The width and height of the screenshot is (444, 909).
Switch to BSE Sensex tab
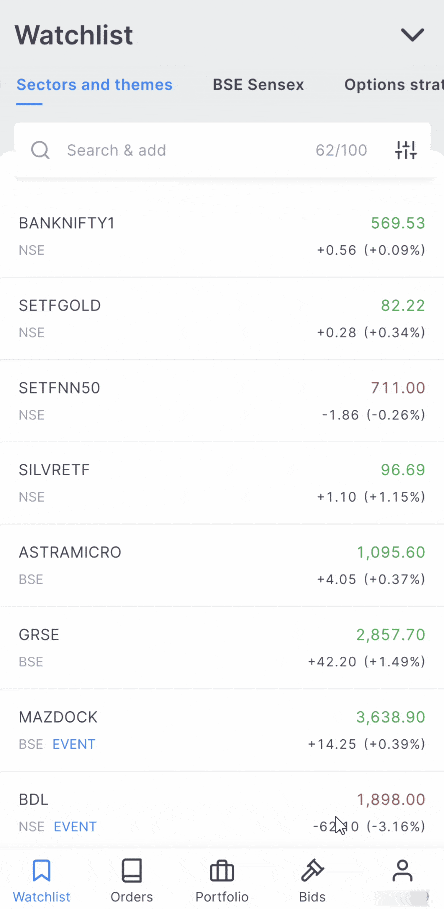point(258,85)
